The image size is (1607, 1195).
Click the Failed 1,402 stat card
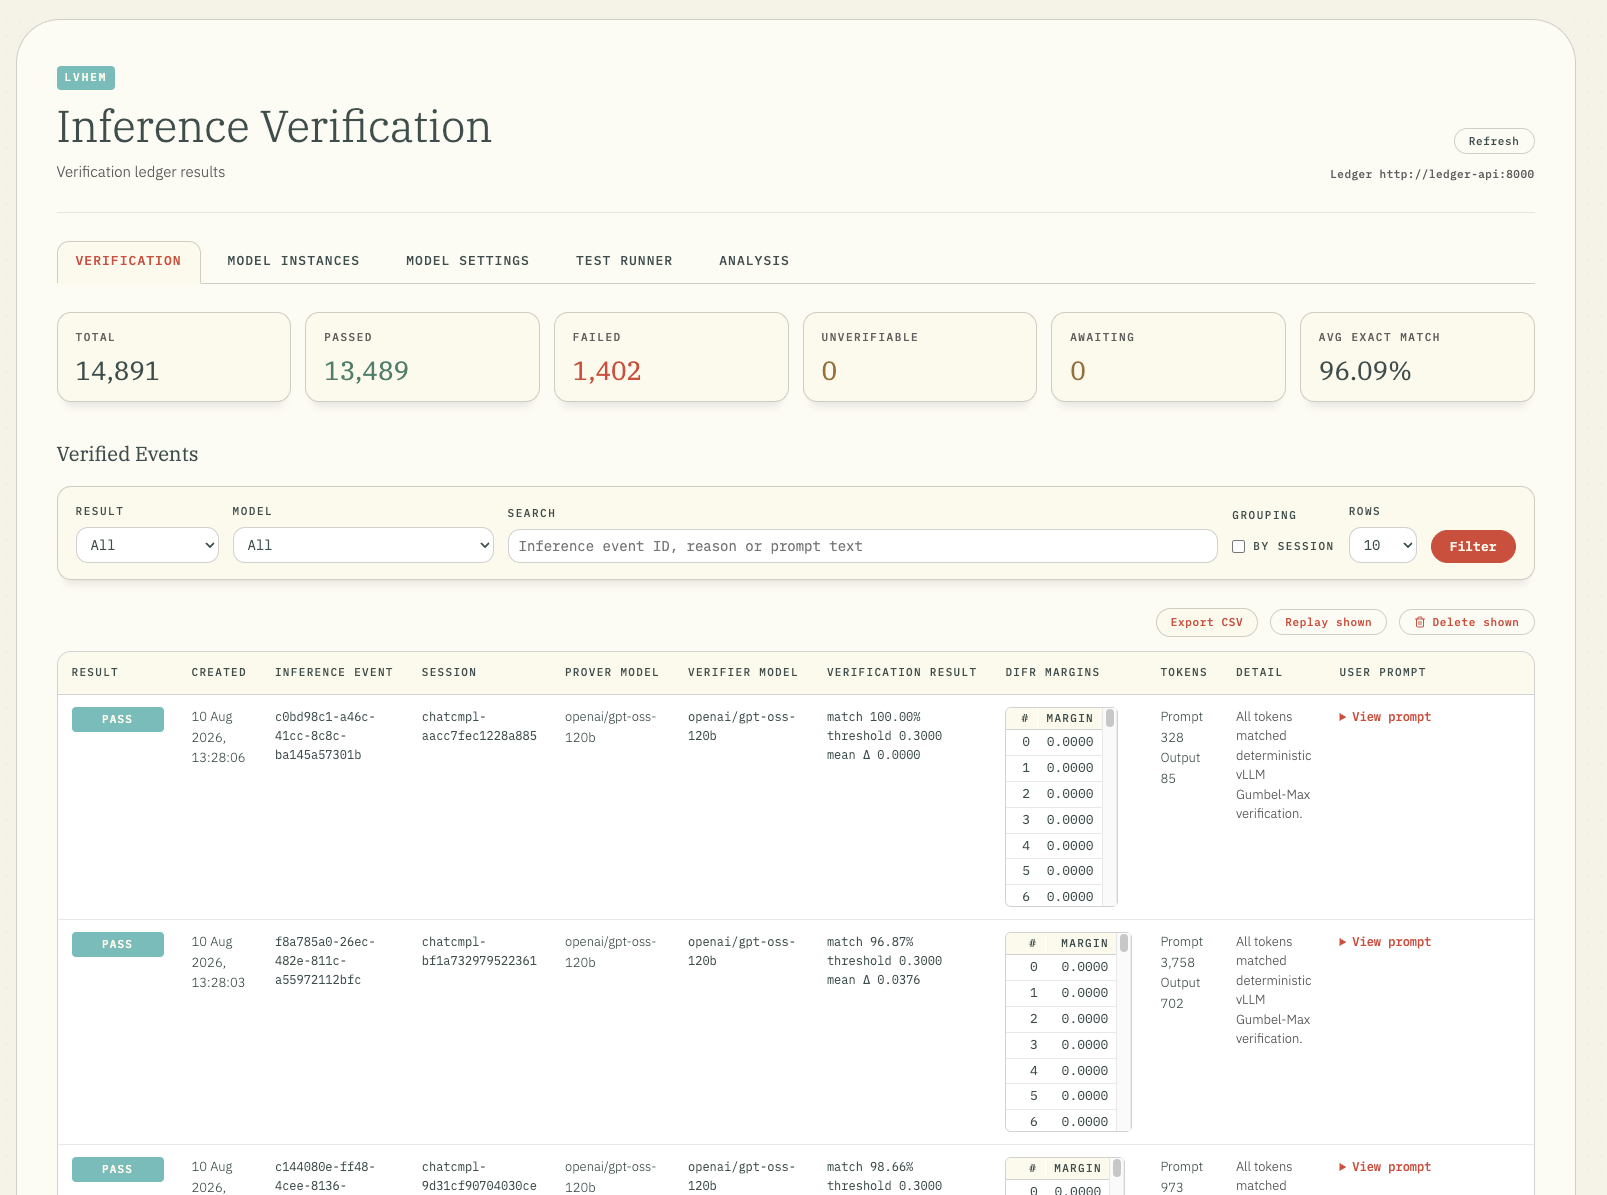pos(671,357)
